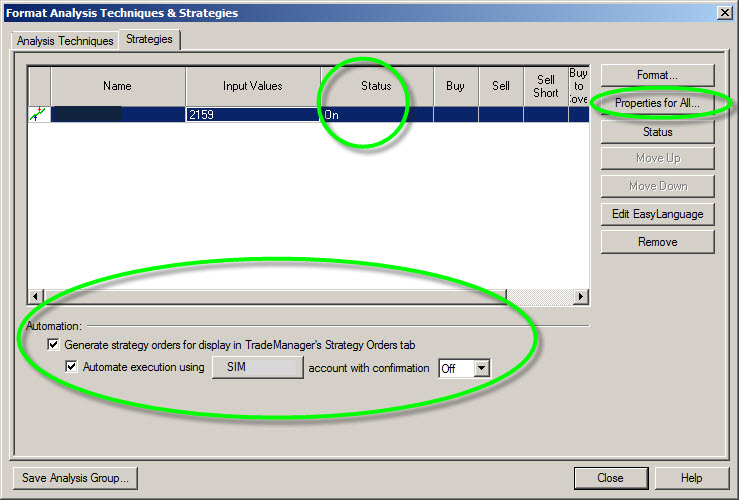Image resolution: width=739 pixels, height=500 pixels.
Task: Click the On status cell
Action: point(377,115)
